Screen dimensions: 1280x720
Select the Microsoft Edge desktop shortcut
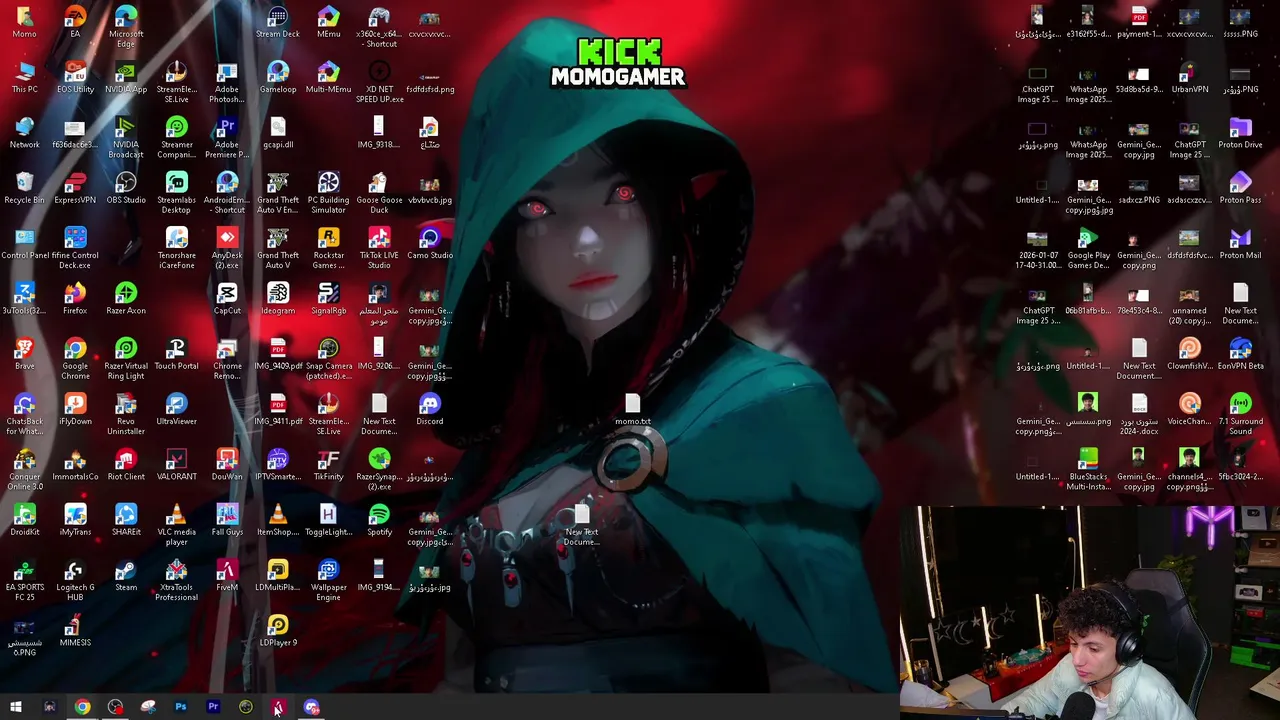(x=126, y=26)
